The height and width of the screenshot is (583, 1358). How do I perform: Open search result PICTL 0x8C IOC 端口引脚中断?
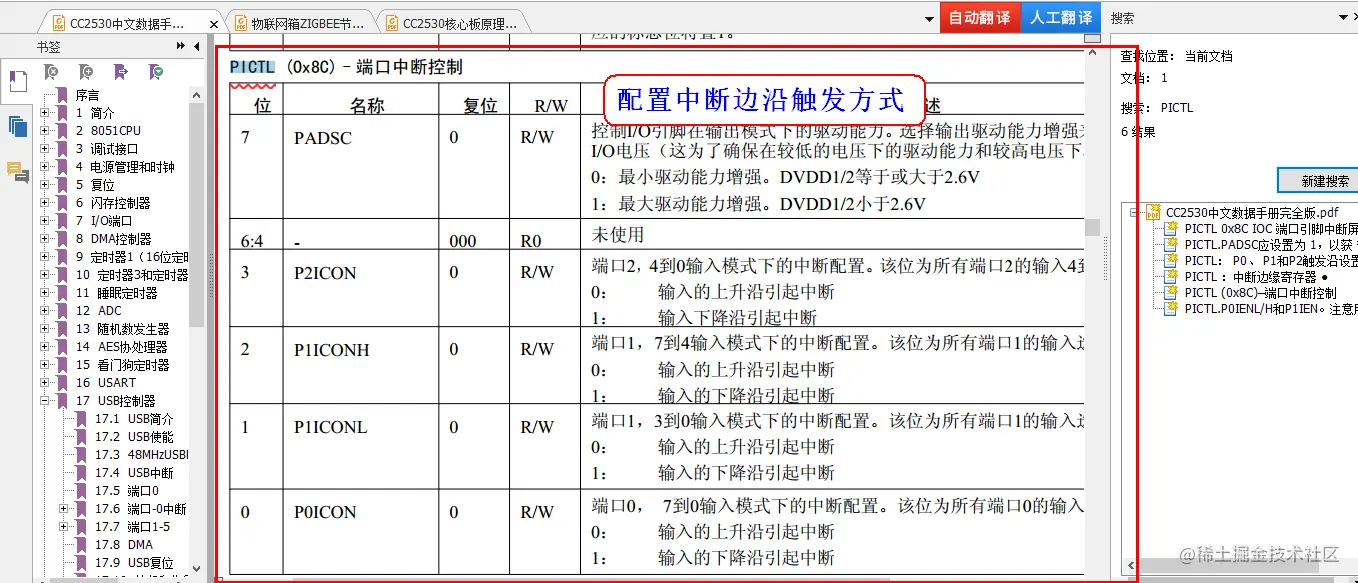coord(1271,229)
